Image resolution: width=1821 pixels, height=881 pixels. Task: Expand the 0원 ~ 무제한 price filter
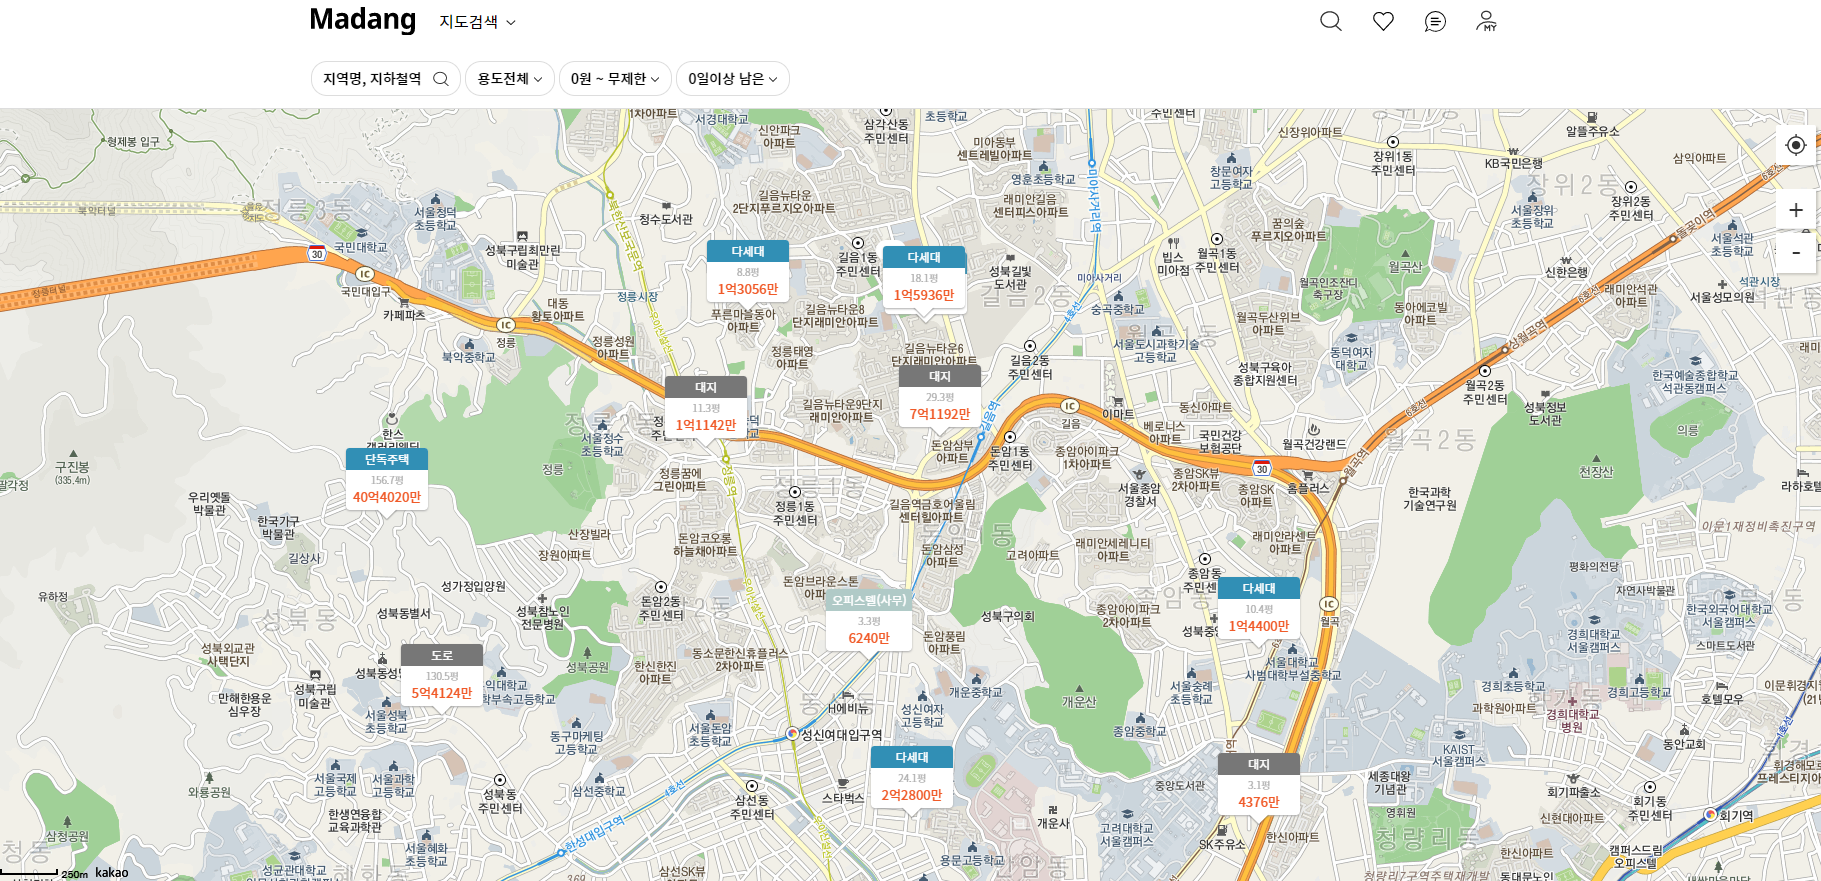pos(615,79)
